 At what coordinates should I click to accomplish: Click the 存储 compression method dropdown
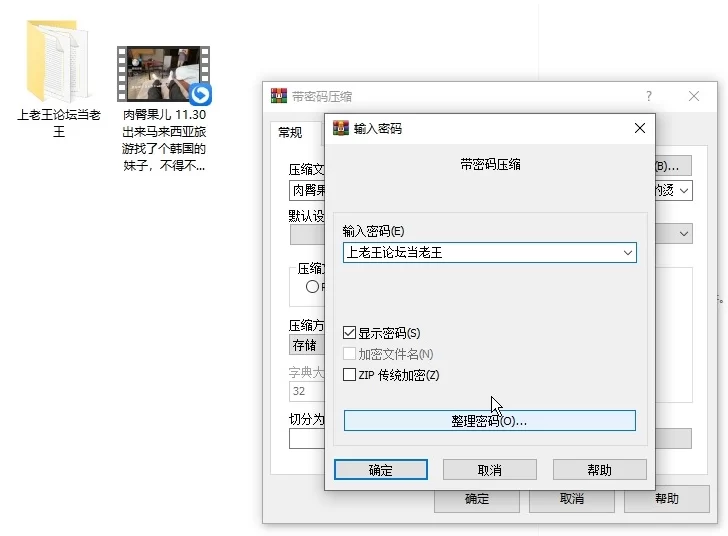tap(307, 345)
